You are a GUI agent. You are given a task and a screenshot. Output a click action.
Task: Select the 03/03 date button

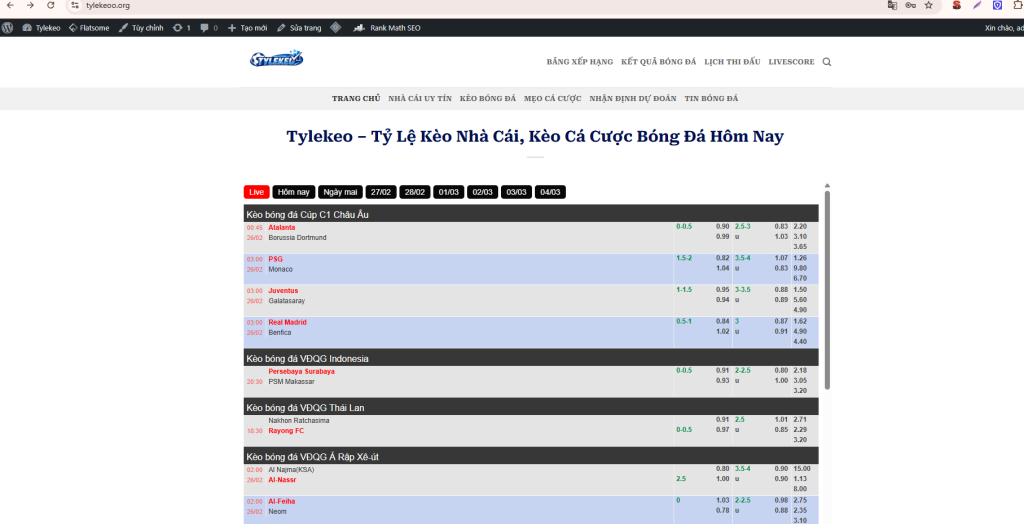click(x=517, y=192)
